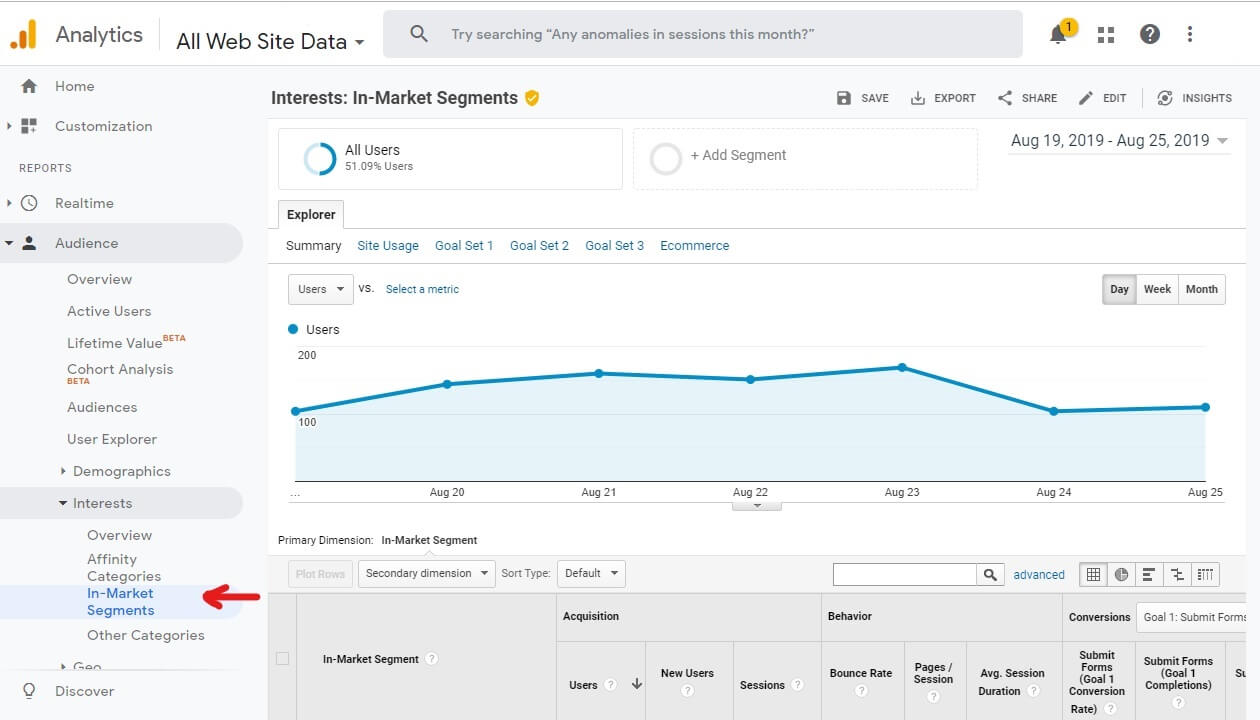Screen dimensions: 1260x720
Task: Click the table search magnifier icon
Action: pyautogui.click(x=989, y=574)
